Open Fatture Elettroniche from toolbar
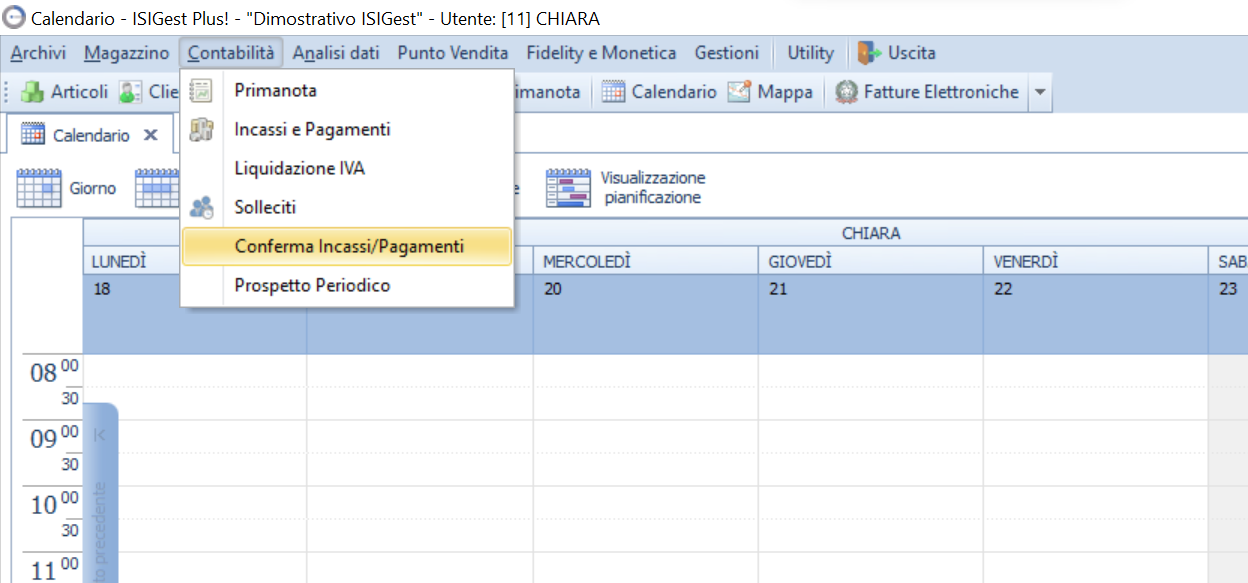 (847, 92)
